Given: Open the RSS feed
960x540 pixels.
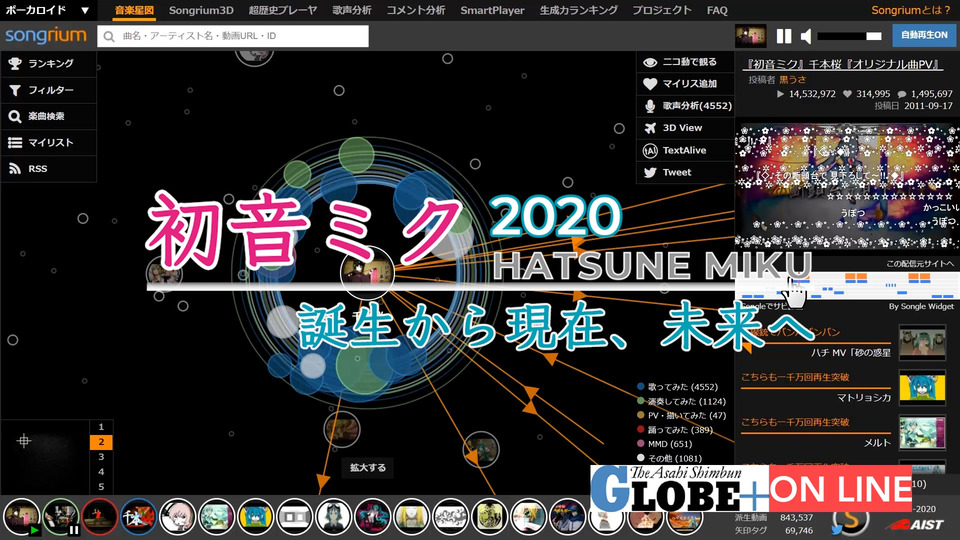Looking at the screenshot, I should click(48, 169).
